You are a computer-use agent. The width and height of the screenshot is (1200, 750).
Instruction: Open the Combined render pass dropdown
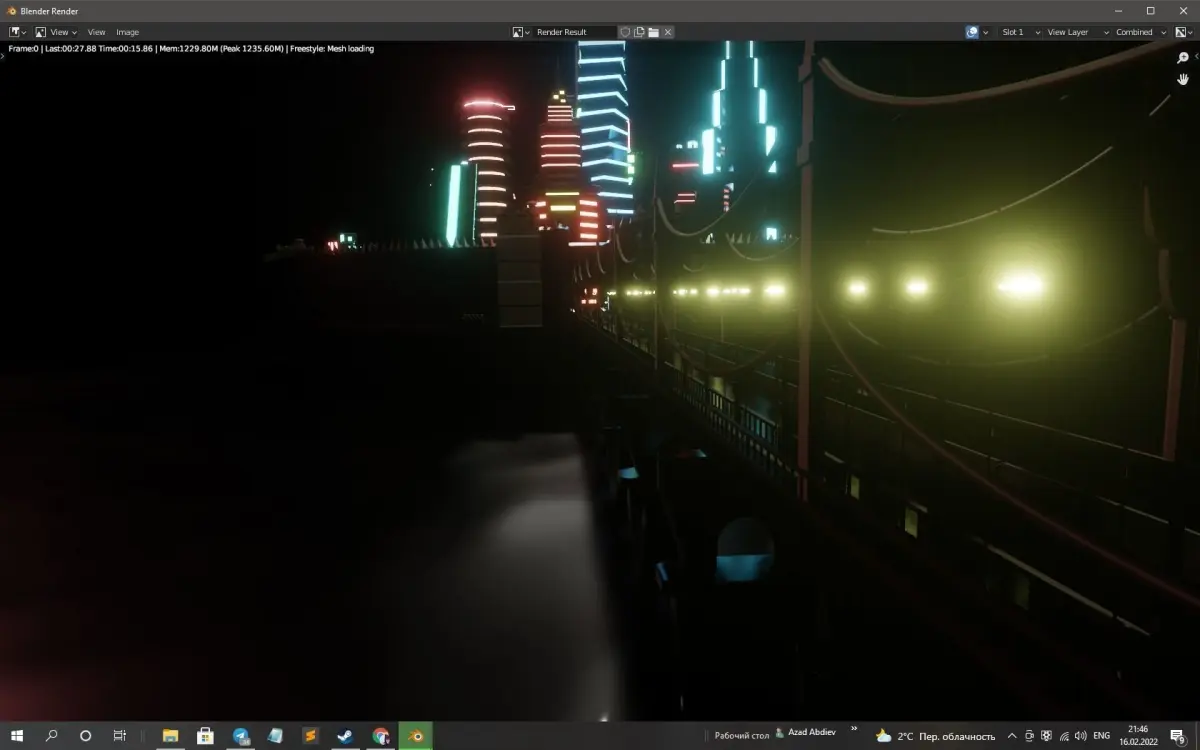tap(1142, 32)
